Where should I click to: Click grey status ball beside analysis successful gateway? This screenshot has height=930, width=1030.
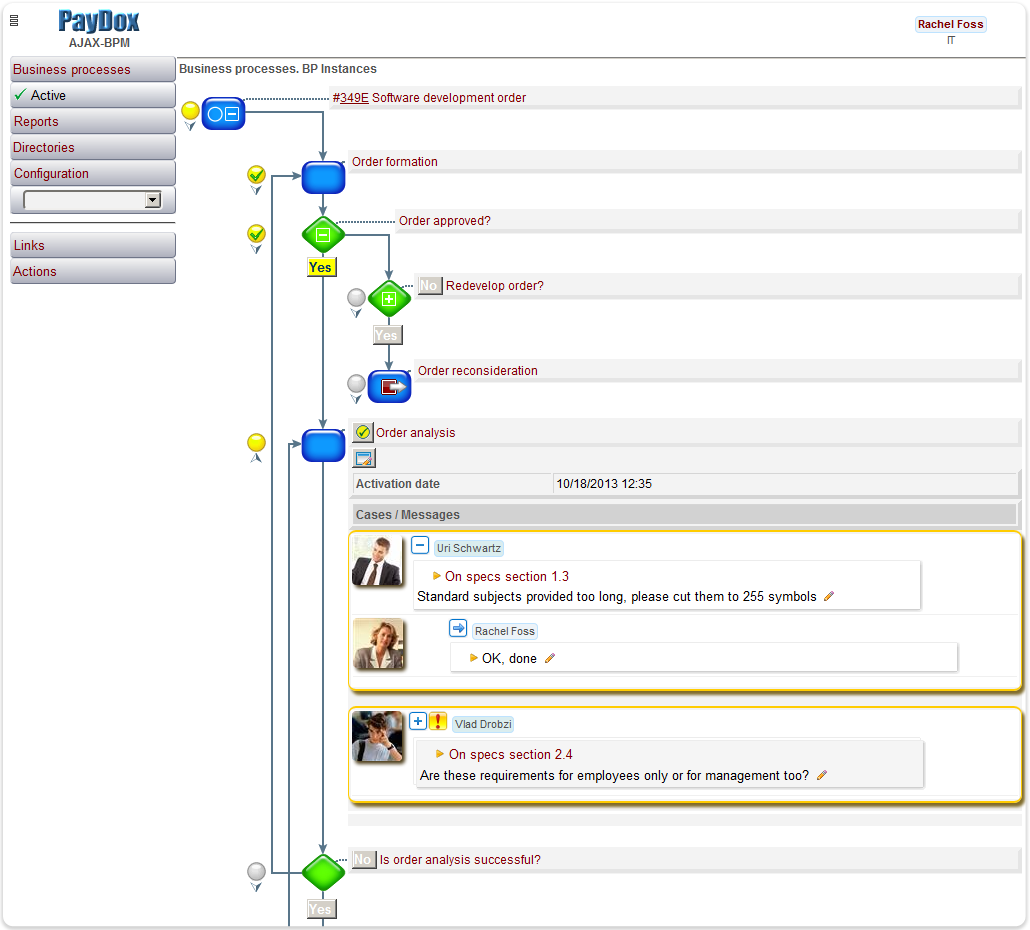tap(256, 871)
